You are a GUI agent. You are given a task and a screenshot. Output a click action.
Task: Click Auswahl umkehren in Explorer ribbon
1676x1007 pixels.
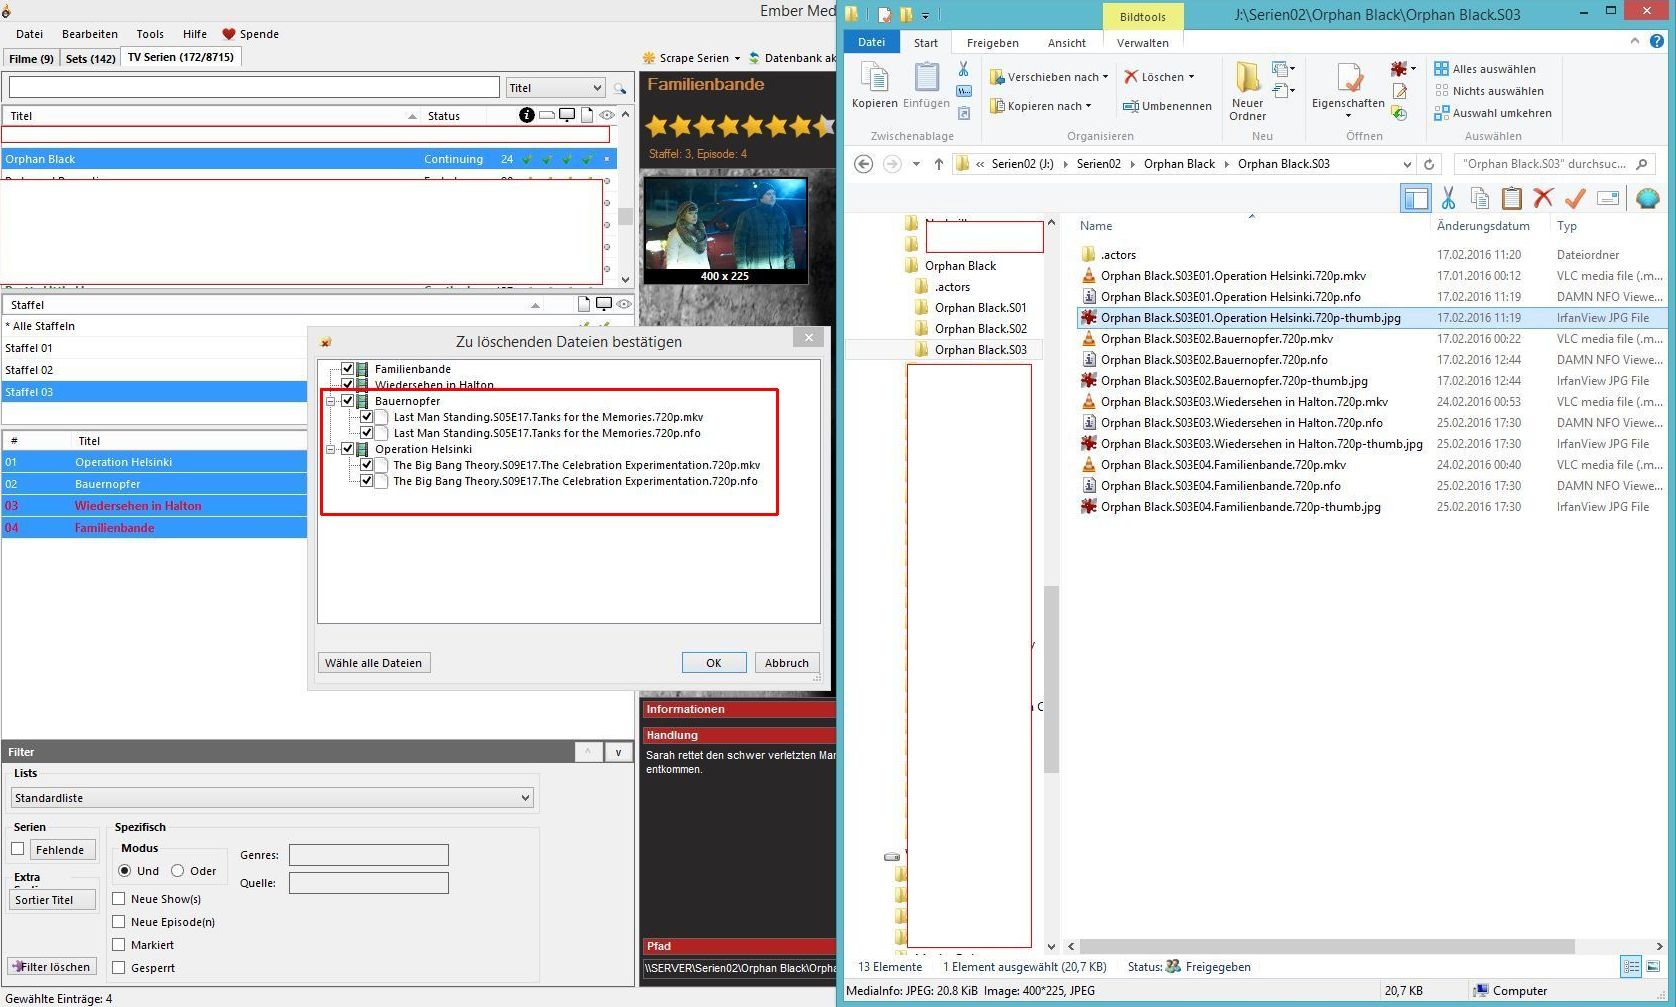click(x=1493, y=113)
